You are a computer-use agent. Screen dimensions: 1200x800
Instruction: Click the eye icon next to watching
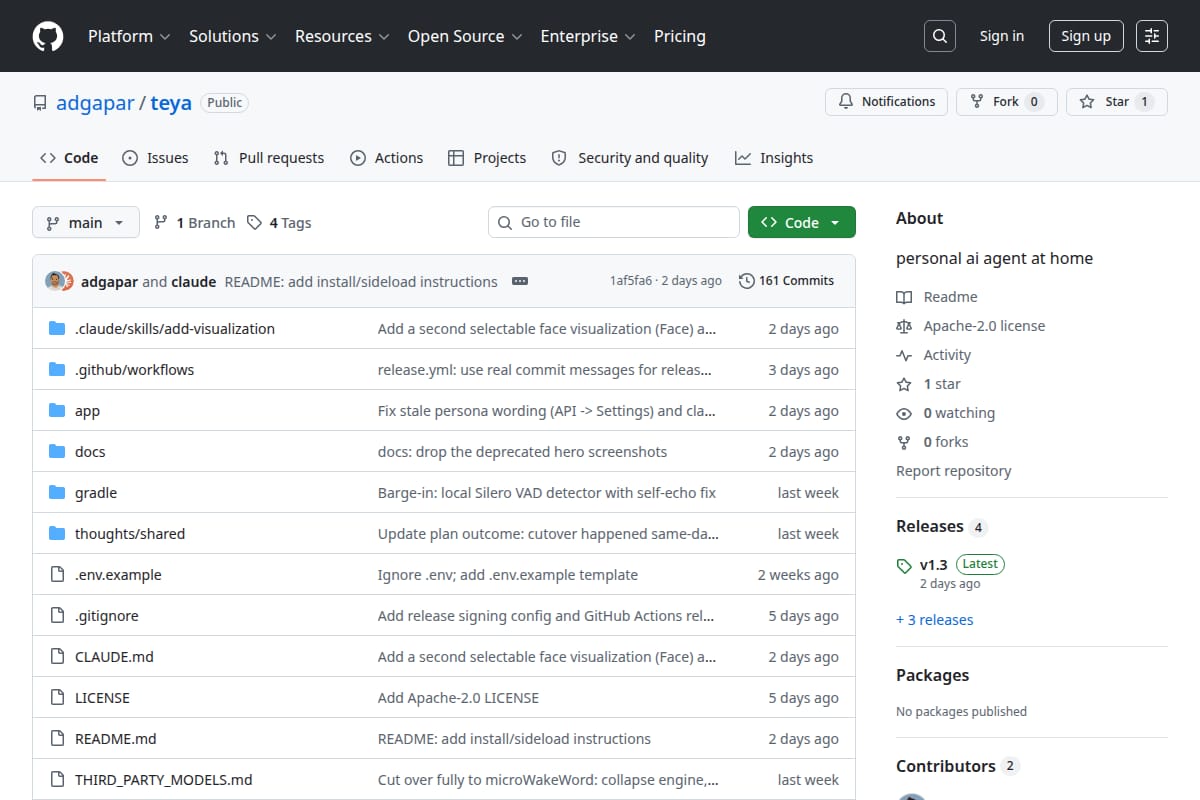904,413
